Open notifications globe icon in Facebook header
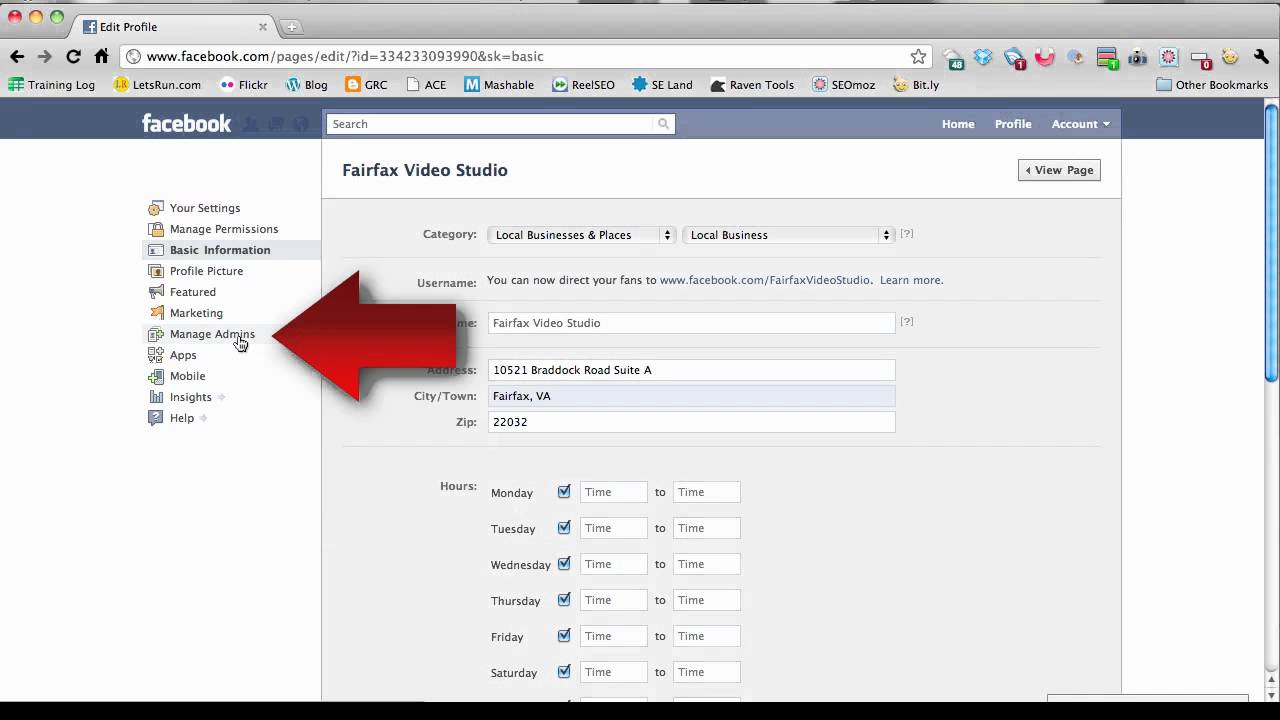The image size is (1280, 720). (x=300, y=124)
